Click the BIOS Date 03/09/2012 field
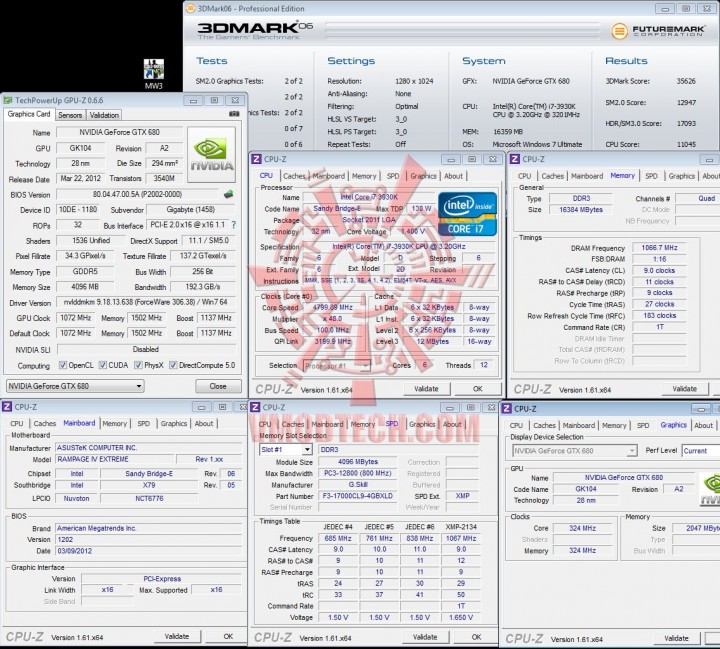Image resolution: width=720 pixels, height=649 pixels. pyautogui.click(x=148, y=550)
